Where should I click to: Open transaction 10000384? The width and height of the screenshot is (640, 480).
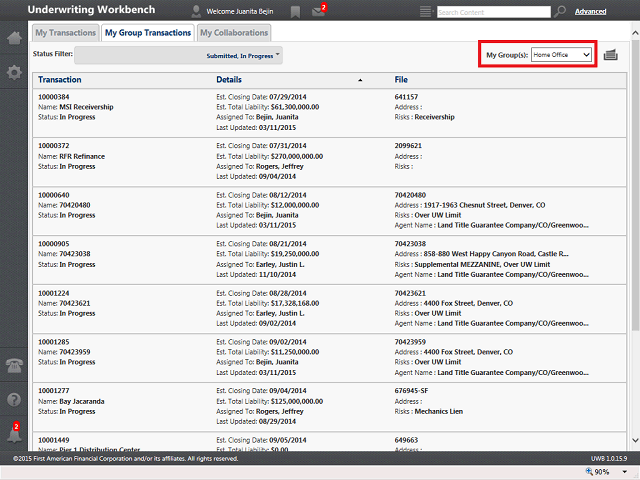(x=54, y=97)
